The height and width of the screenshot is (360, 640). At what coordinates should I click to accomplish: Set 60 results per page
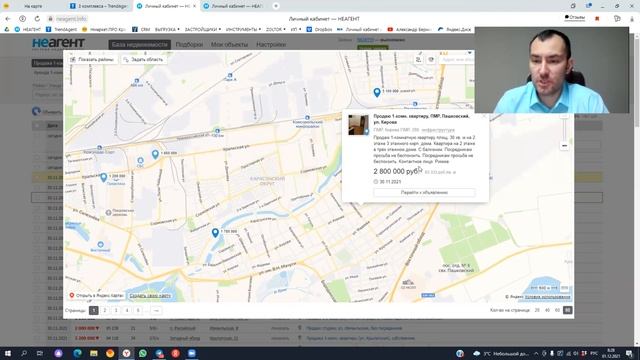coord(558,311)
